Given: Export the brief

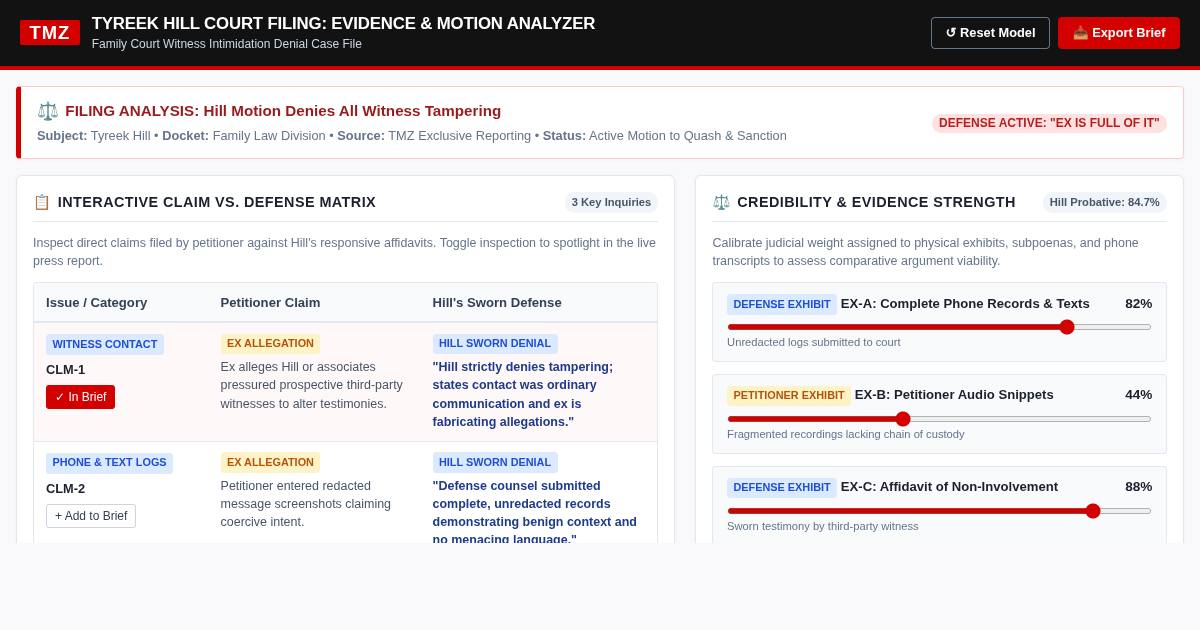Looking at the screenshot, I should tap(1119, 33).
